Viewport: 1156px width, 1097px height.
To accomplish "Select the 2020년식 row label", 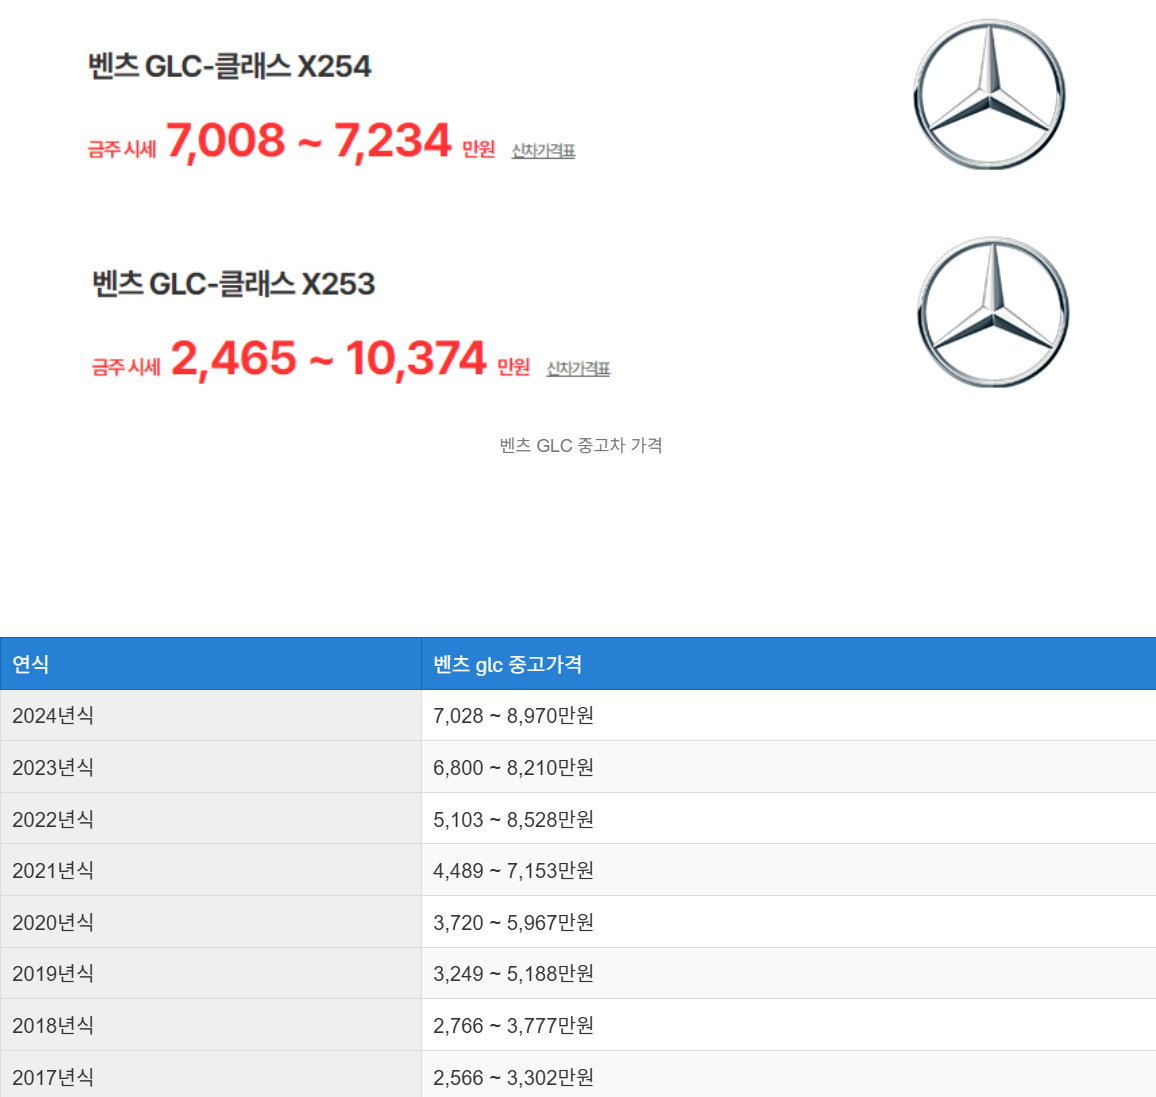I will point(53,922).
